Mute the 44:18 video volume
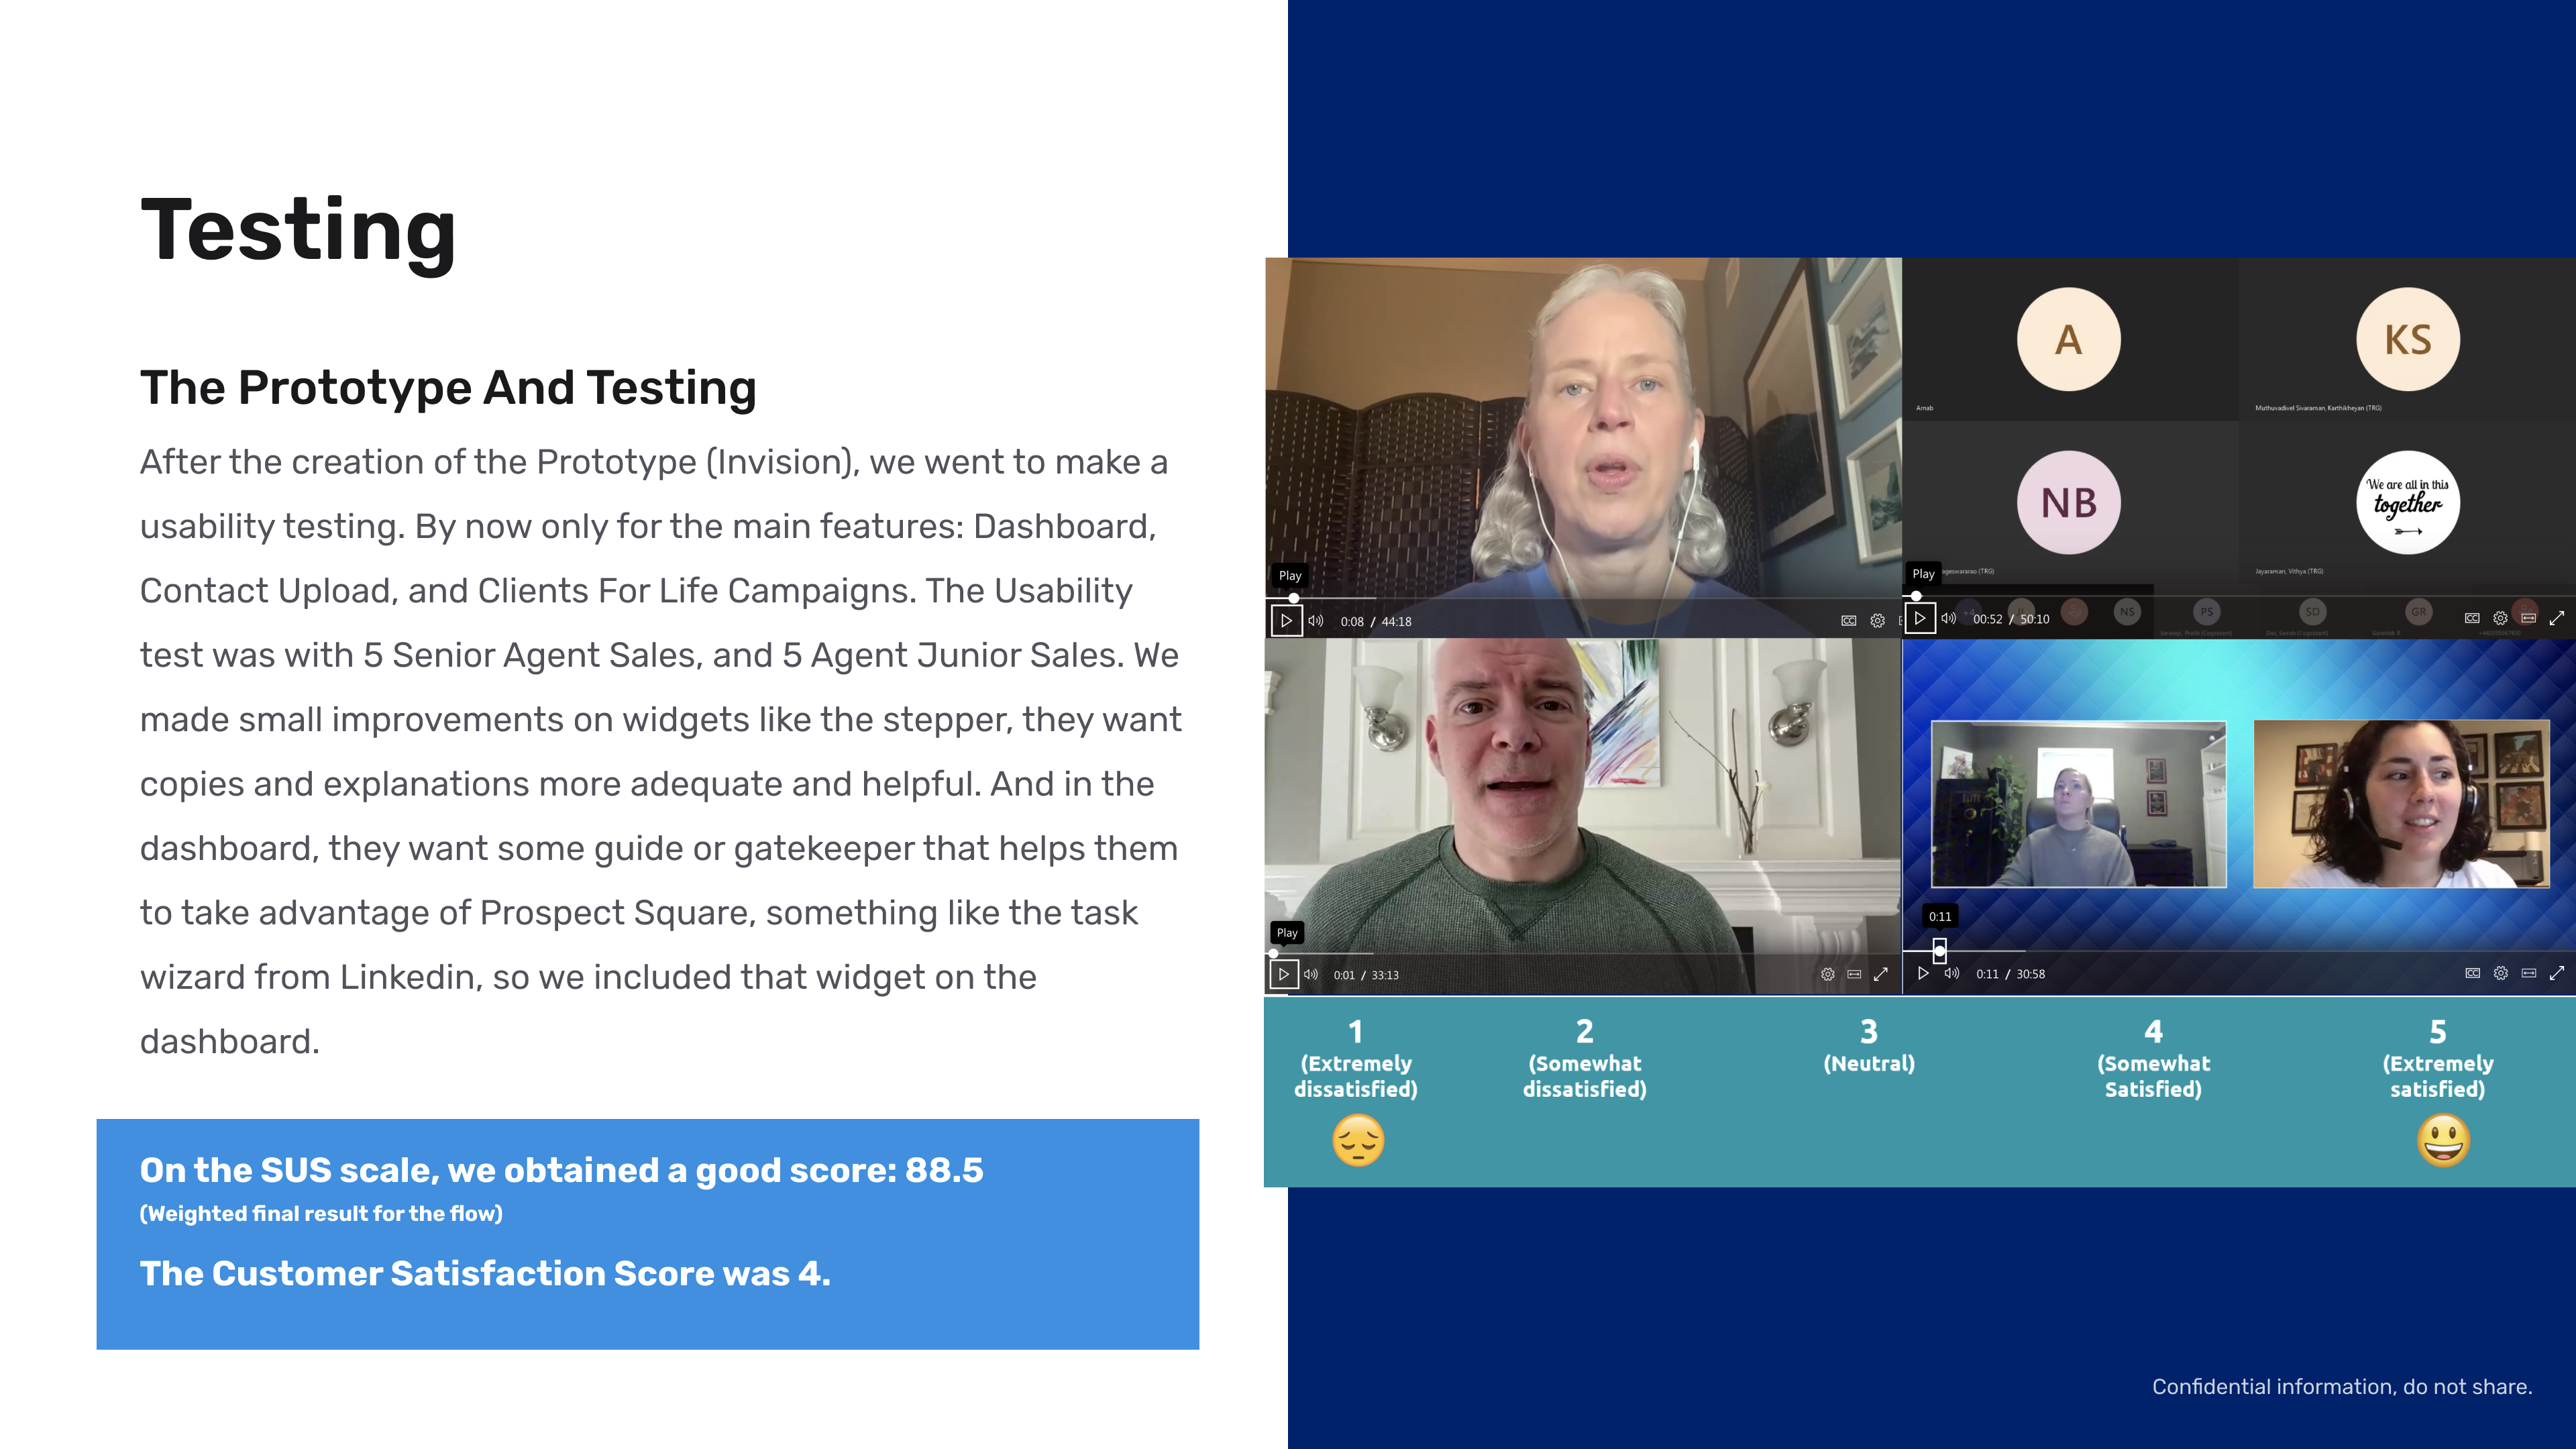Image resolution: width=2576 pixels, height=1449 pixels. 1316,621
